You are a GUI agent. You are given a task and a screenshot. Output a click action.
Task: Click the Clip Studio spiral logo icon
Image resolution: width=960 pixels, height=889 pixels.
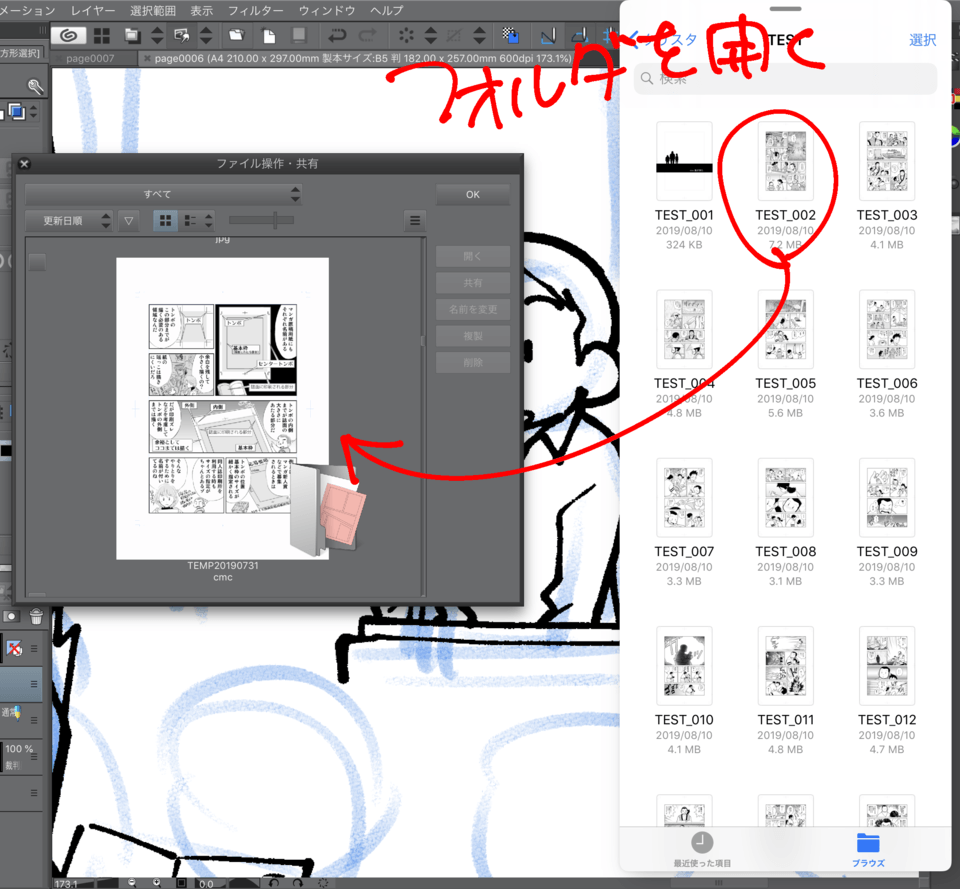click(x=67, y=36)
